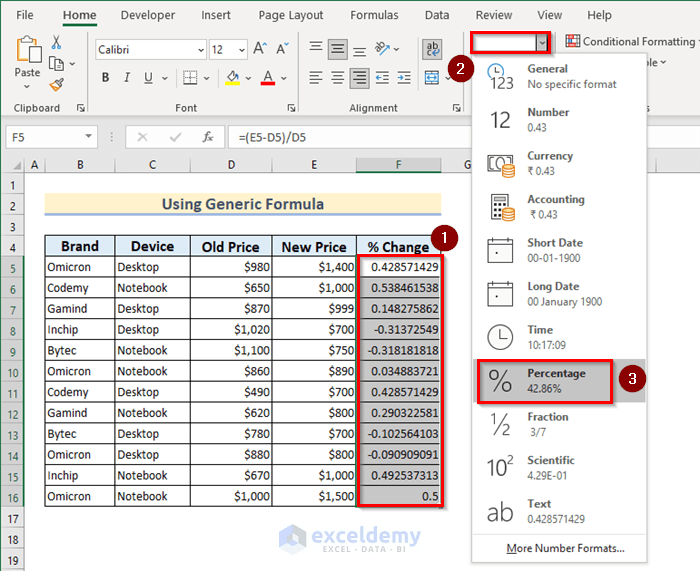Select Top Align icon

pos(316,48)
